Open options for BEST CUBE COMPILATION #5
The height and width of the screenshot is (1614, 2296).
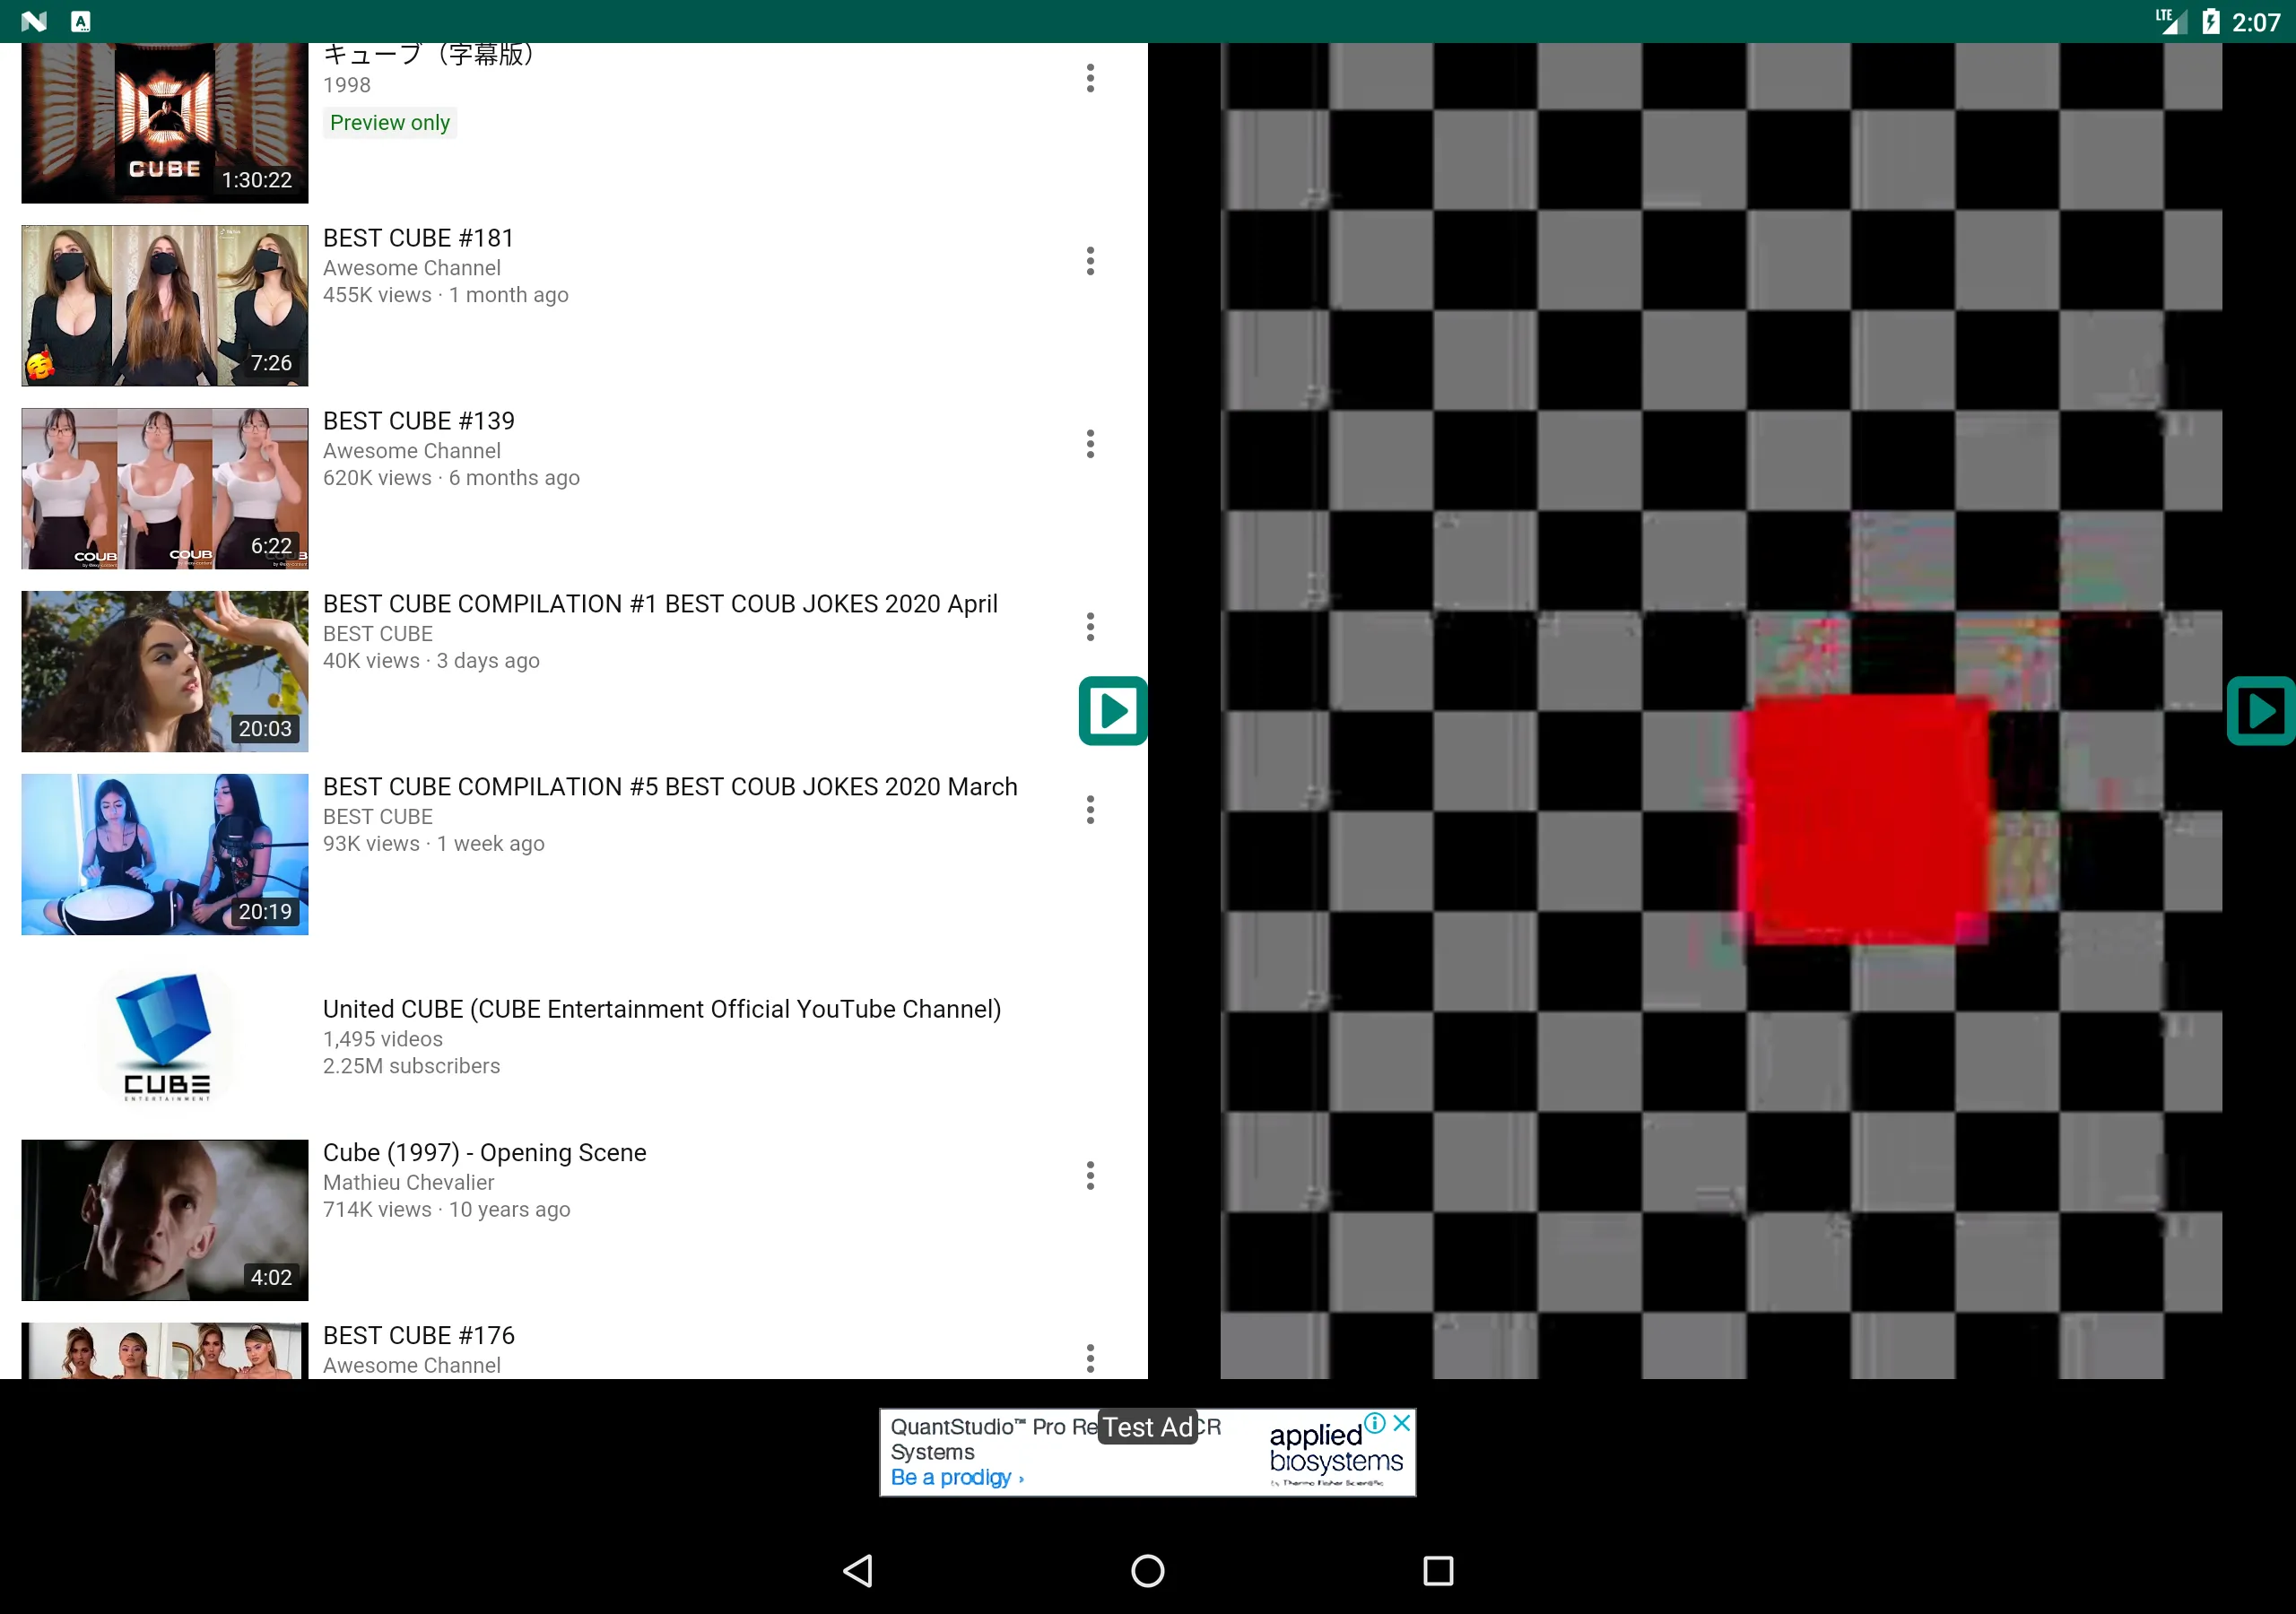pos(1090,810)
